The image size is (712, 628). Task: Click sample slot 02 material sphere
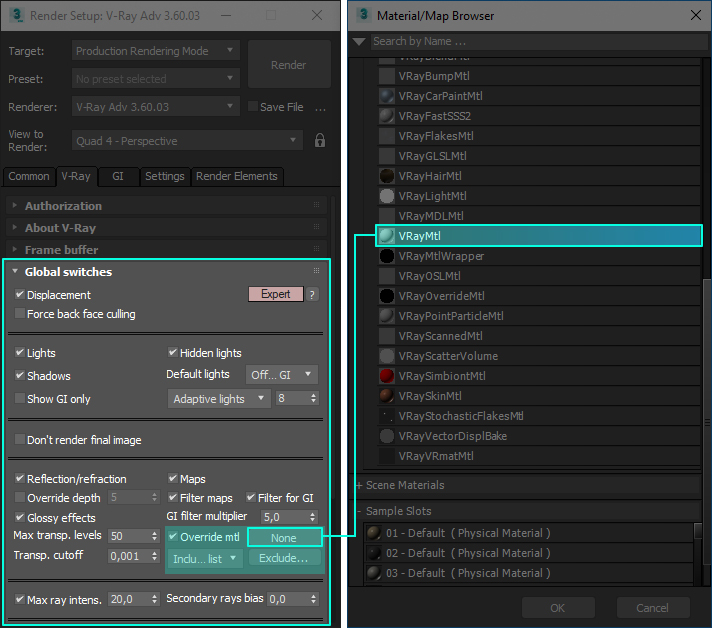click(374, 553)
